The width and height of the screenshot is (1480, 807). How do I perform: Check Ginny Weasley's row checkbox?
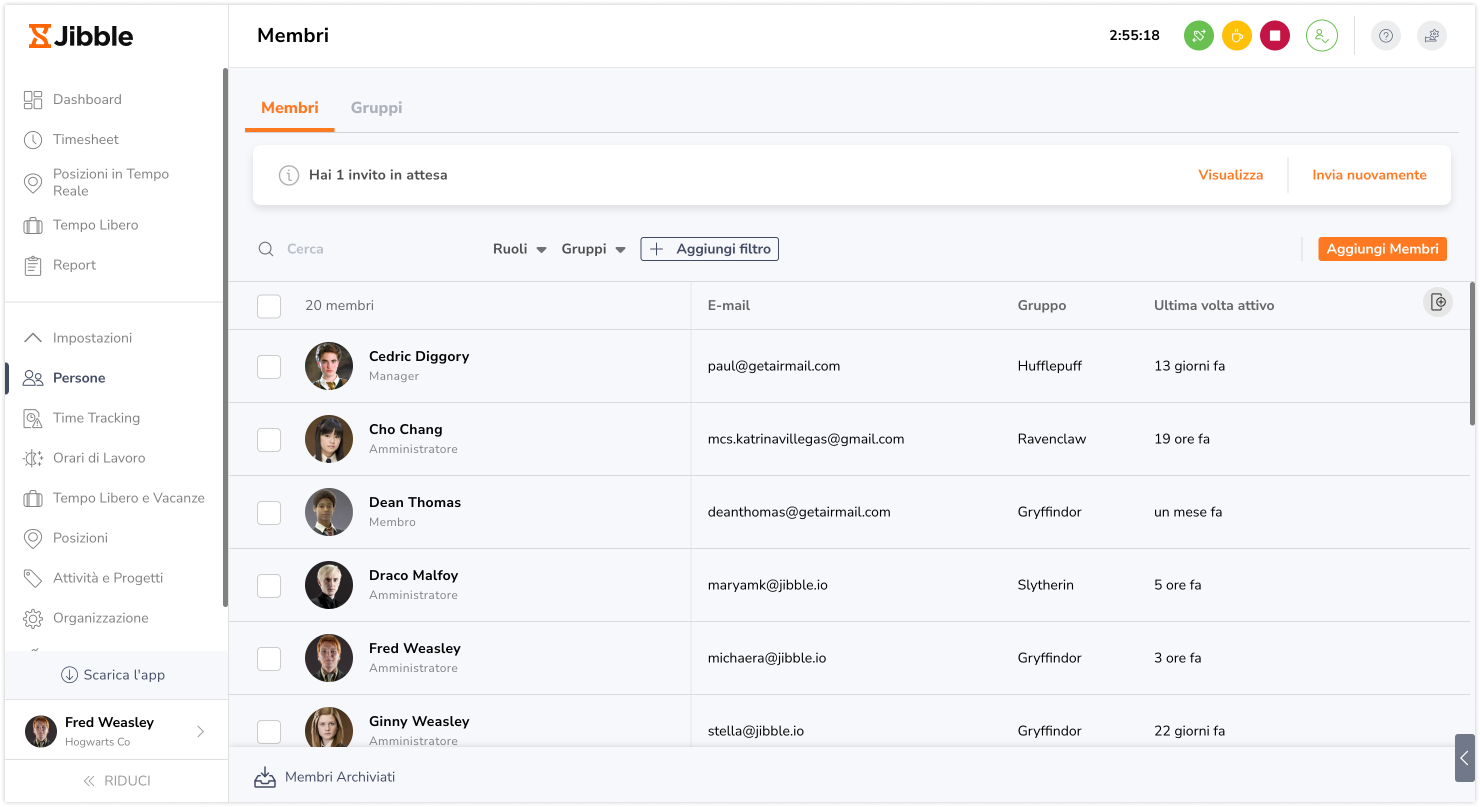269,732
